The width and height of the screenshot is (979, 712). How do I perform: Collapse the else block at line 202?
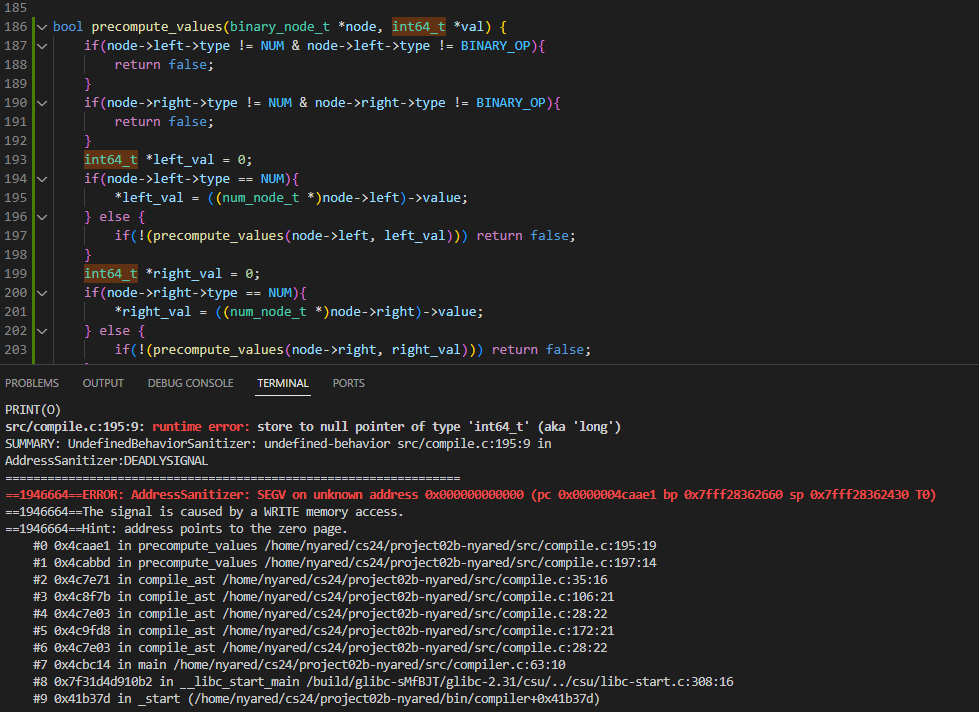coord(42,330)
